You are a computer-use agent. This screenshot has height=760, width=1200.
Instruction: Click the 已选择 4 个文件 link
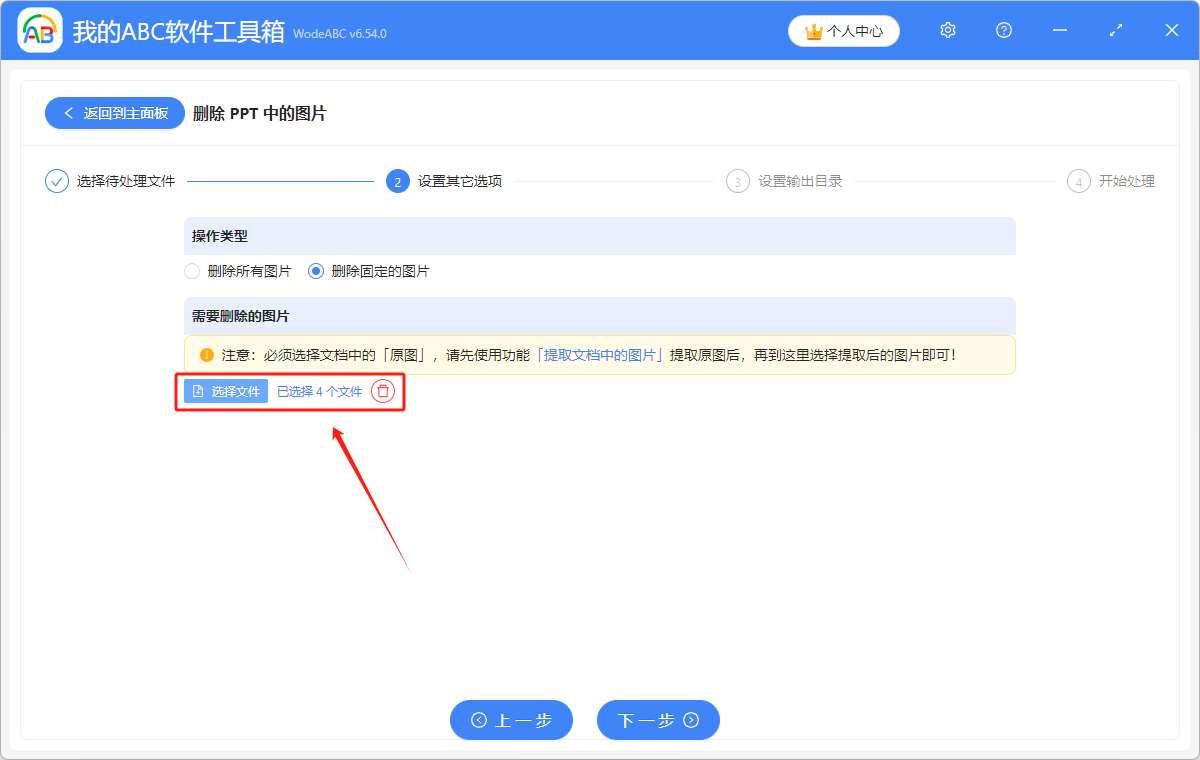pos(320,391)
